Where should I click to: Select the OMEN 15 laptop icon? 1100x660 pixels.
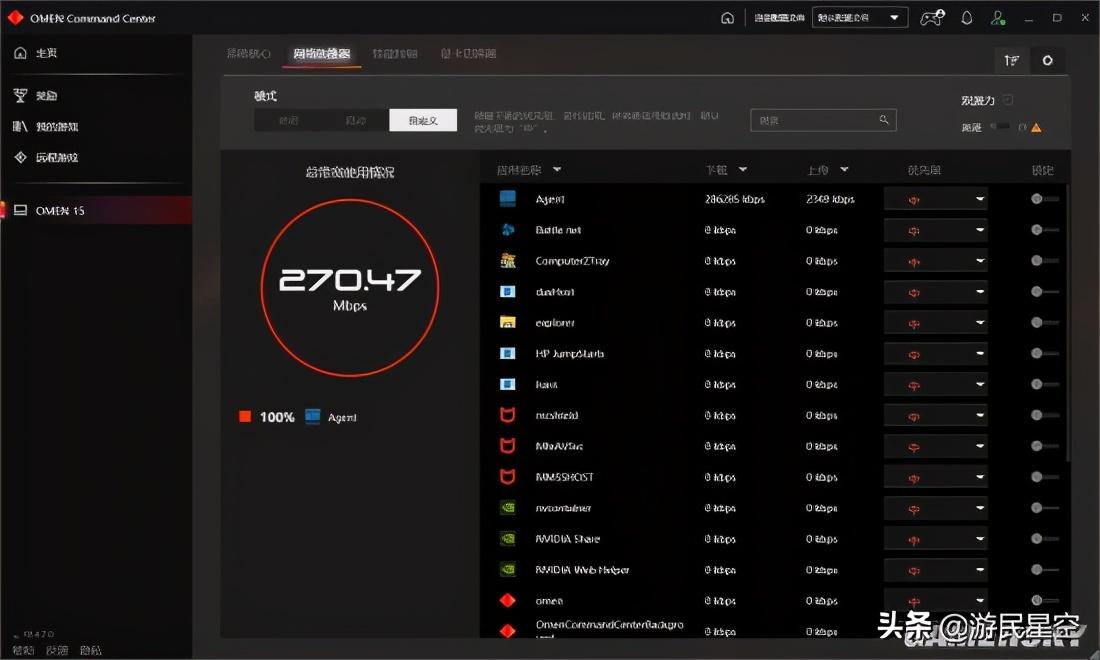[x=20, y=210]
